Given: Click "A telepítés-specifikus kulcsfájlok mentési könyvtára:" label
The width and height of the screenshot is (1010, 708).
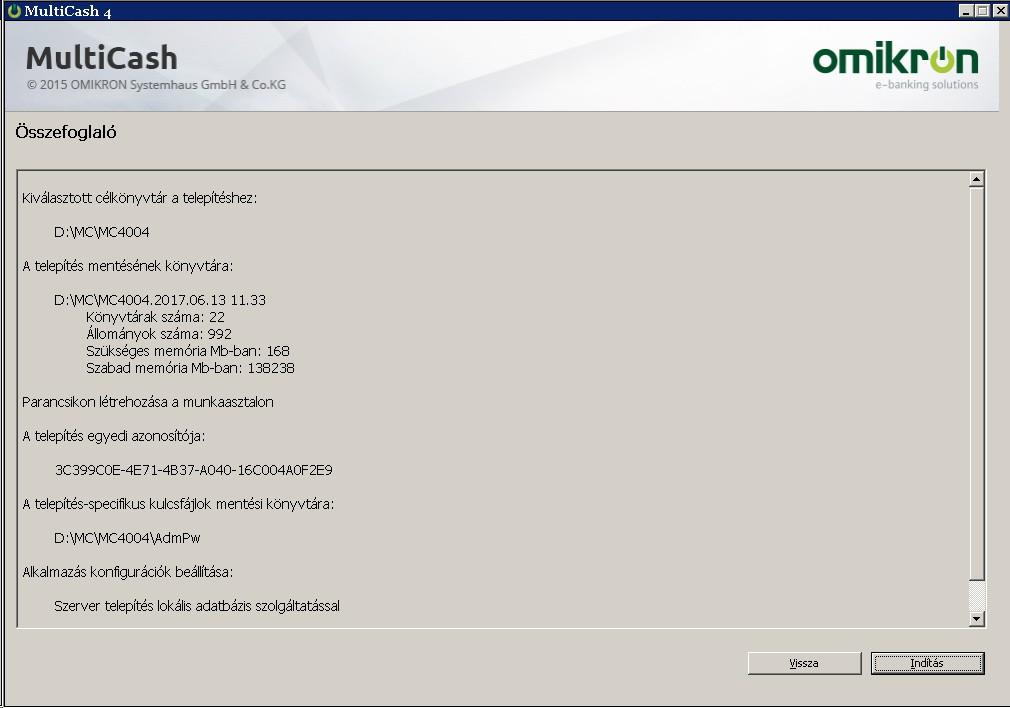Looking at the screenshot, I should [178, 504].
